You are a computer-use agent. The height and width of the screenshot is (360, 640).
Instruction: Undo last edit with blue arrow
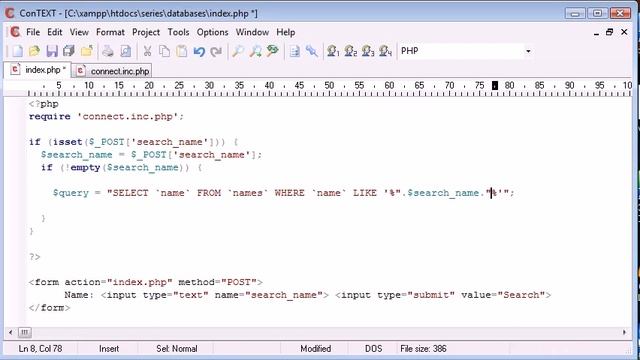tap(199, 51)
